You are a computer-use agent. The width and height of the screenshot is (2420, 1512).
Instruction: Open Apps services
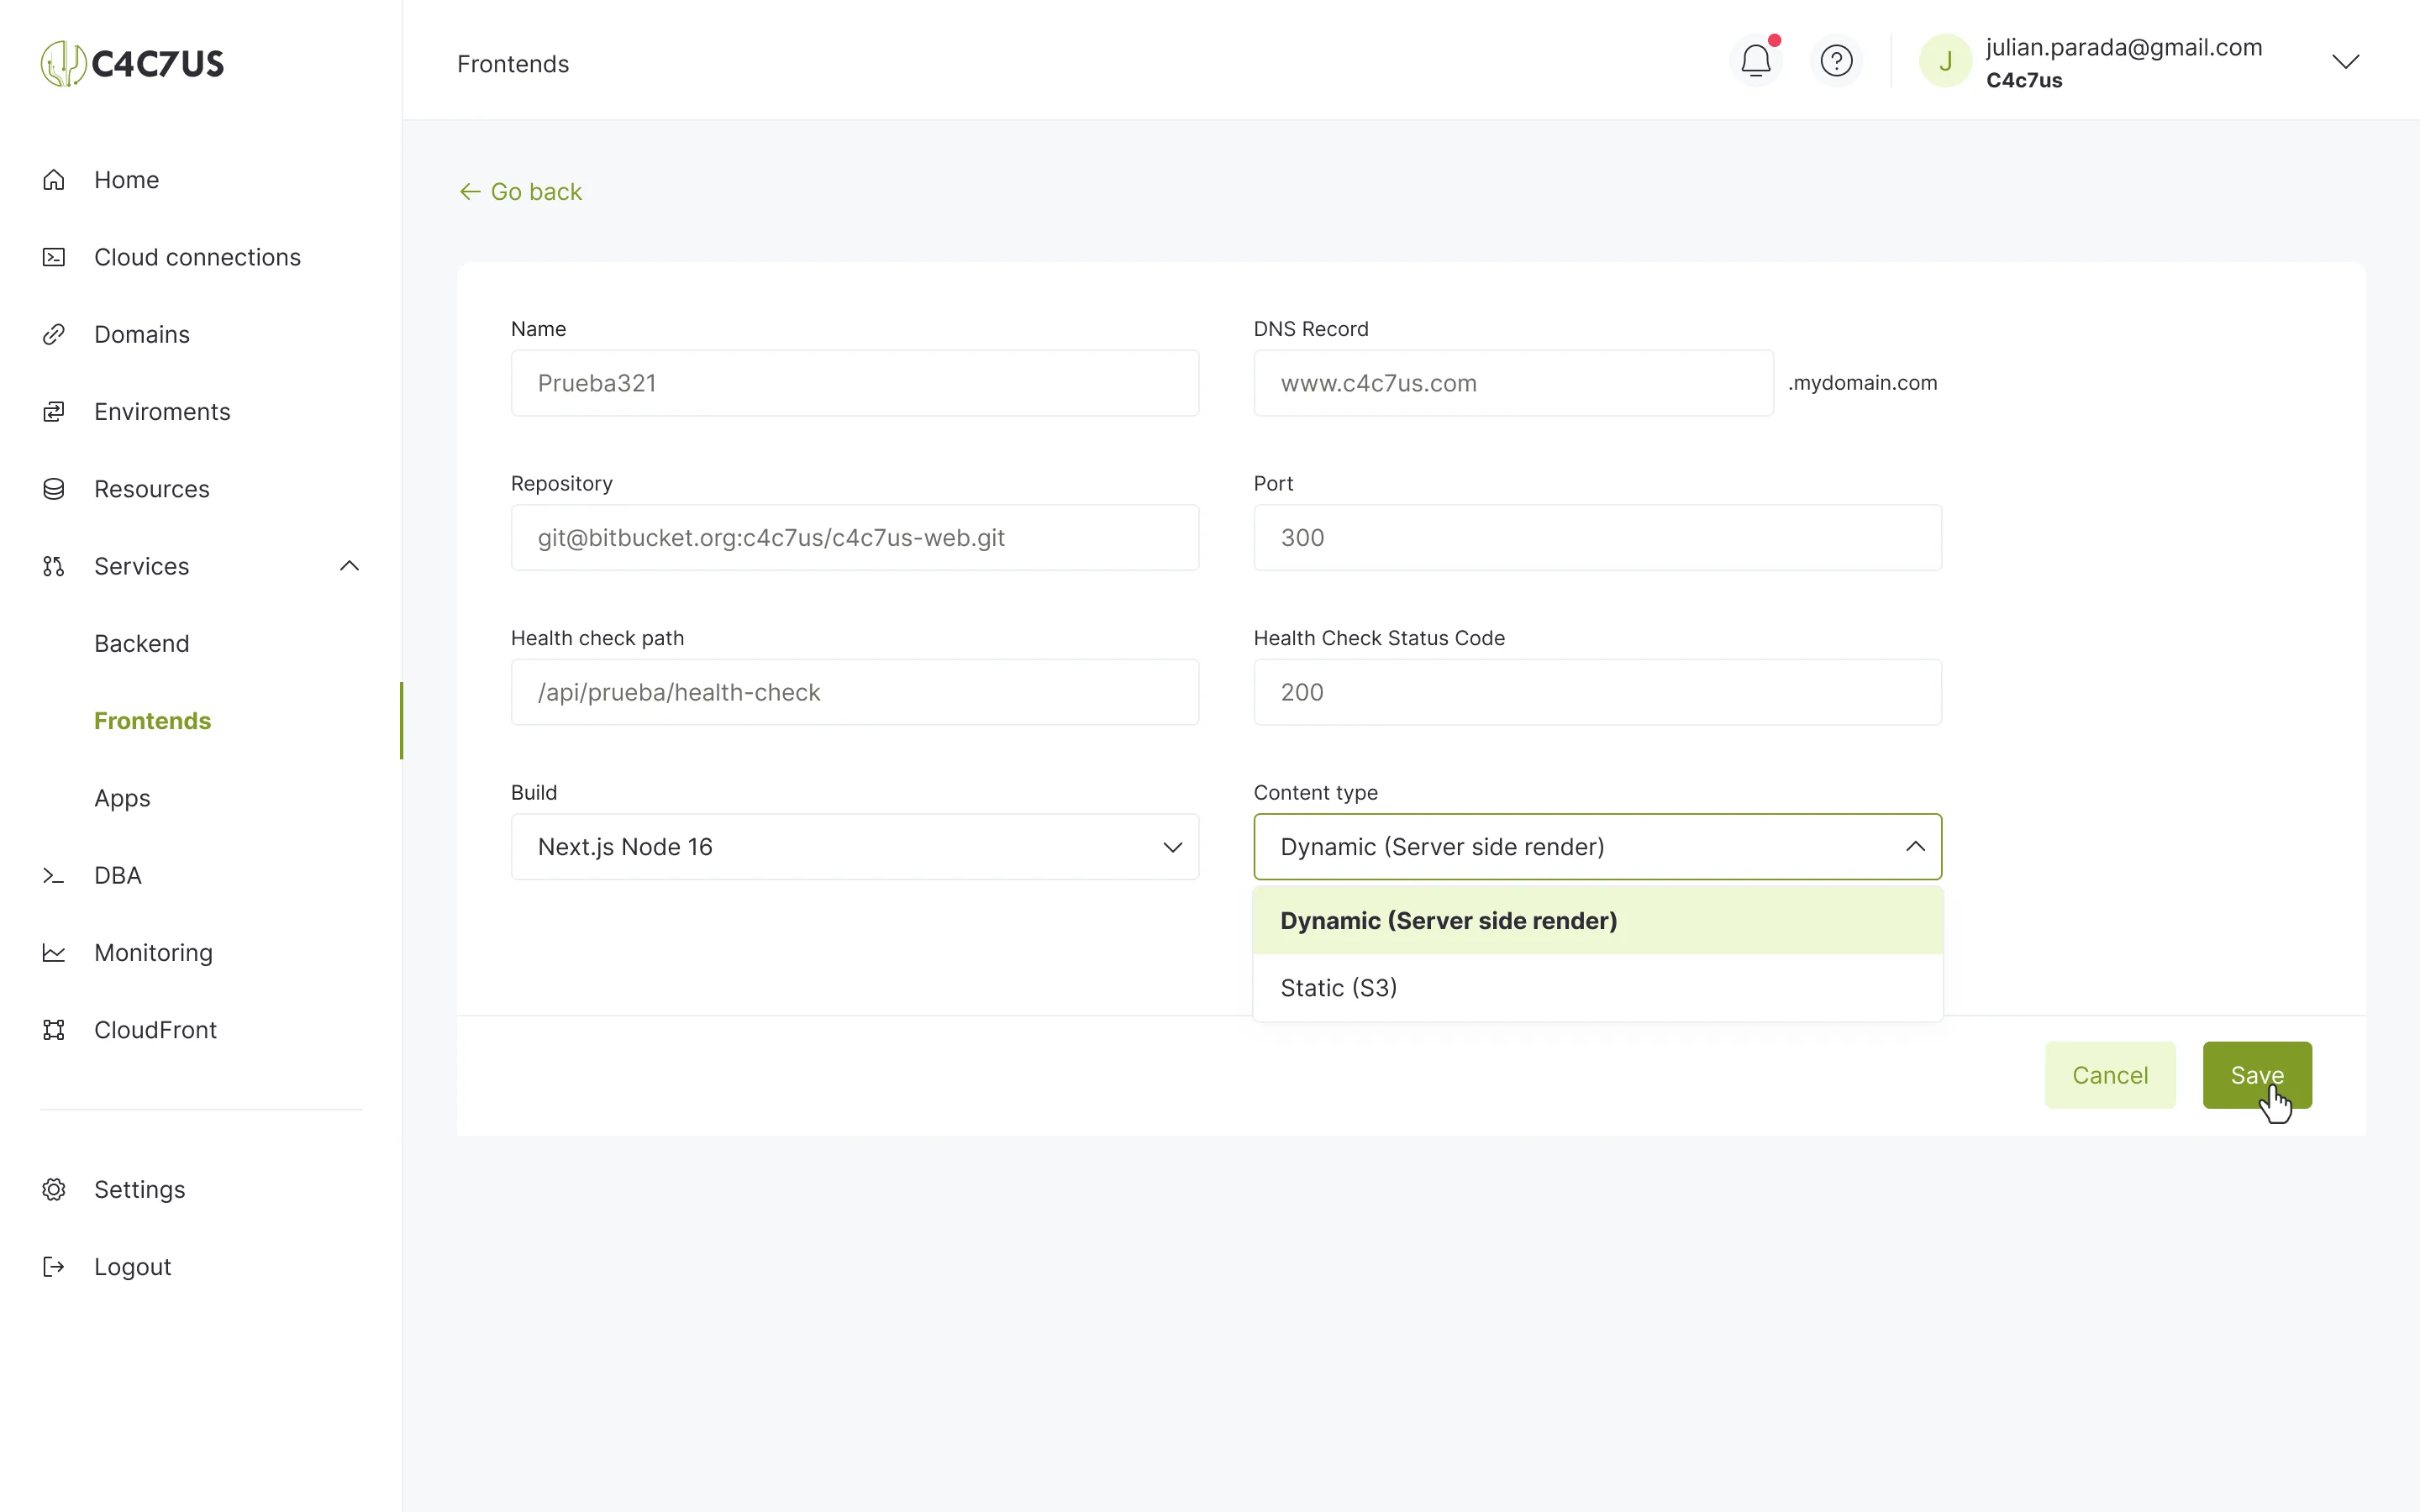(122, 798)
